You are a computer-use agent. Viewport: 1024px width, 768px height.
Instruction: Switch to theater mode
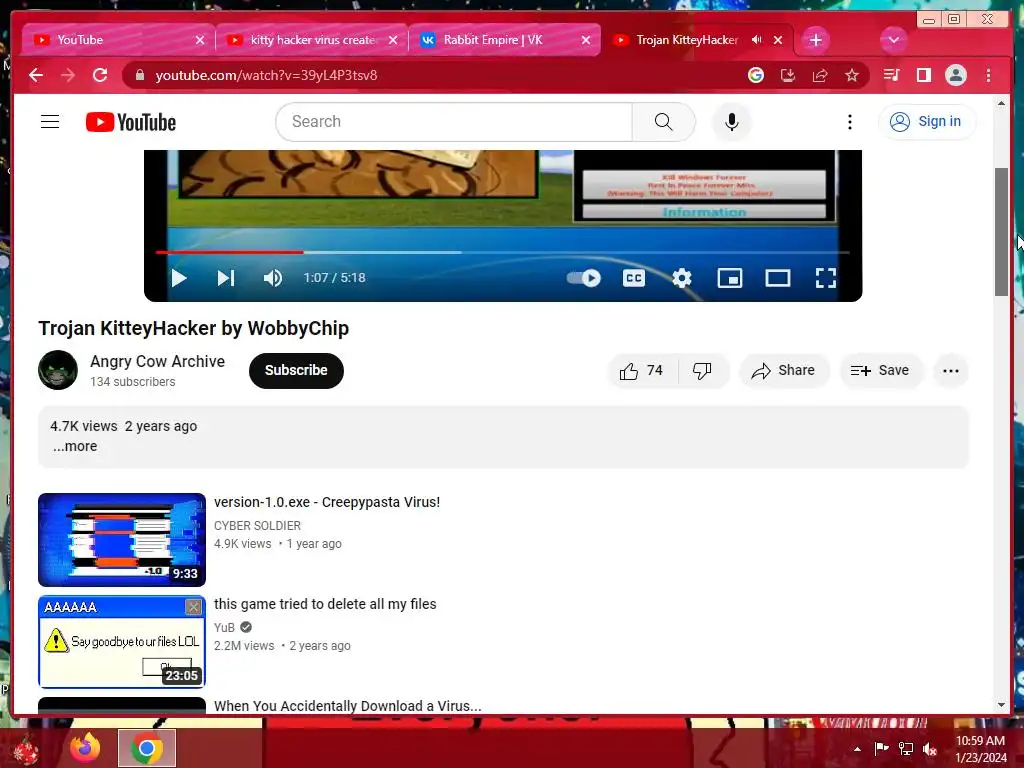pos(778,278)
